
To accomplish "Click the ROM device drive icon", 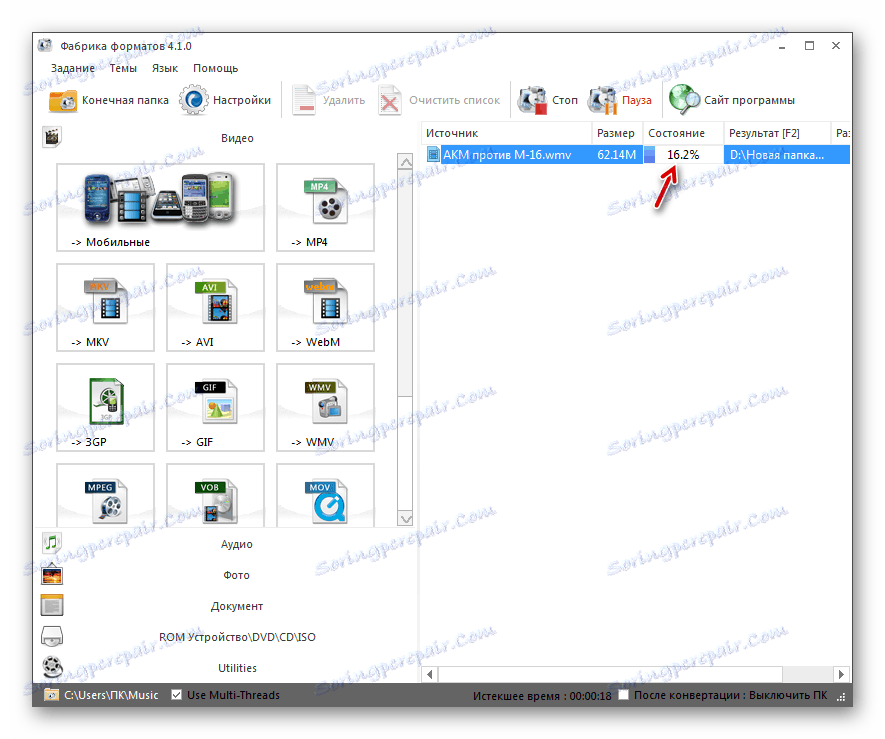I will point(52,636).
